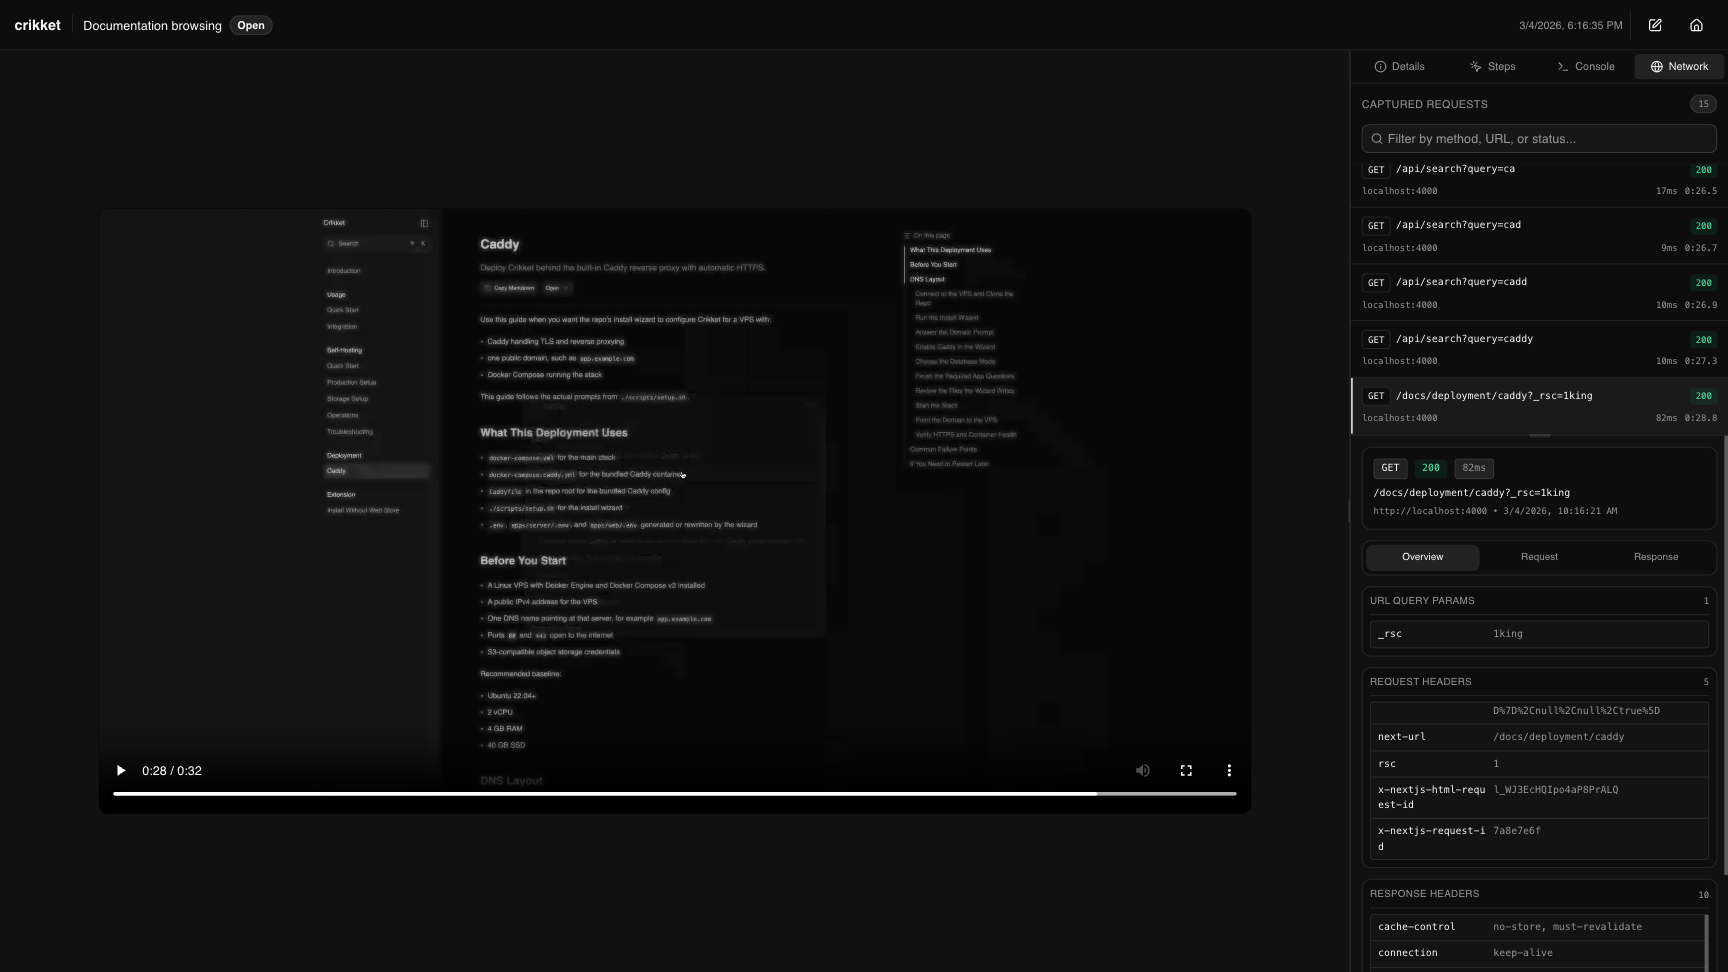Click the next-url header row
The width and height of the screenshot is (1728, 972).
[1539, 737]
